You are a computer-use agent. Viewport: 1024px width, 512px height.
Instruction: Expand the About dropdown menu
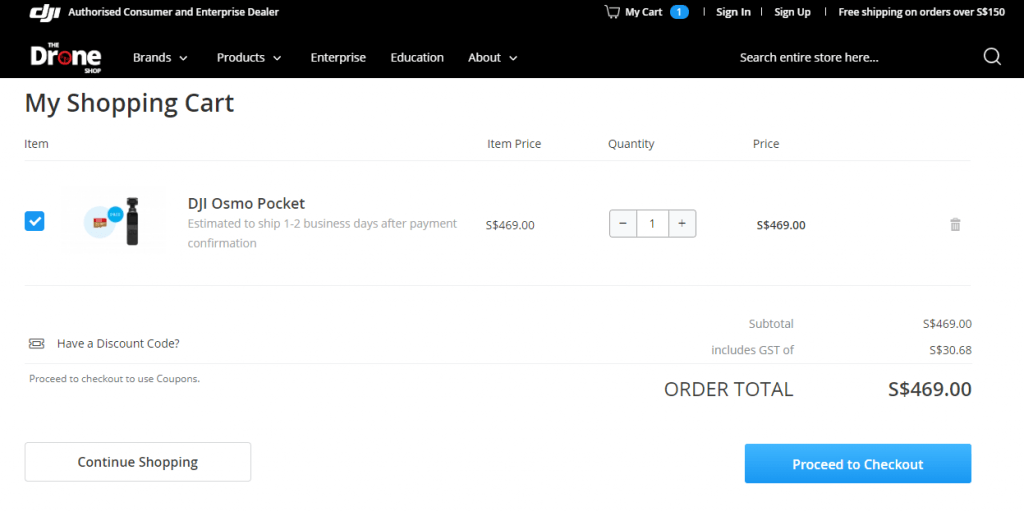tap(492, 57)
